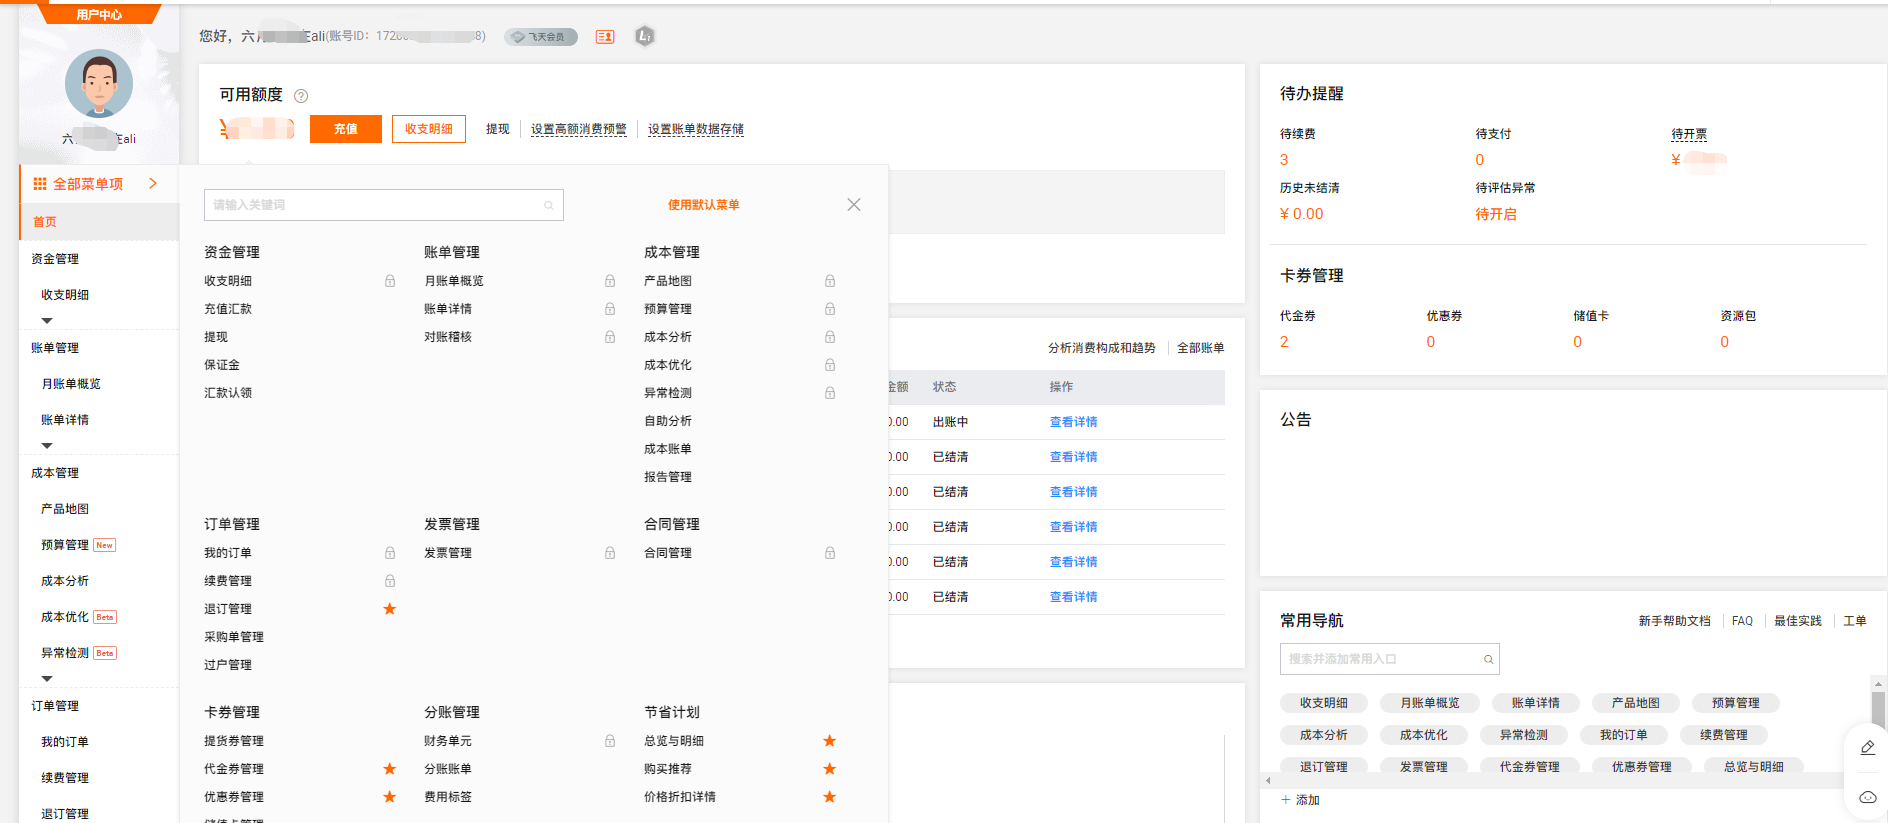The image size is (1888, 823).
Task: Toggle lock pin for 预算管理
Action: click(830, 309)
